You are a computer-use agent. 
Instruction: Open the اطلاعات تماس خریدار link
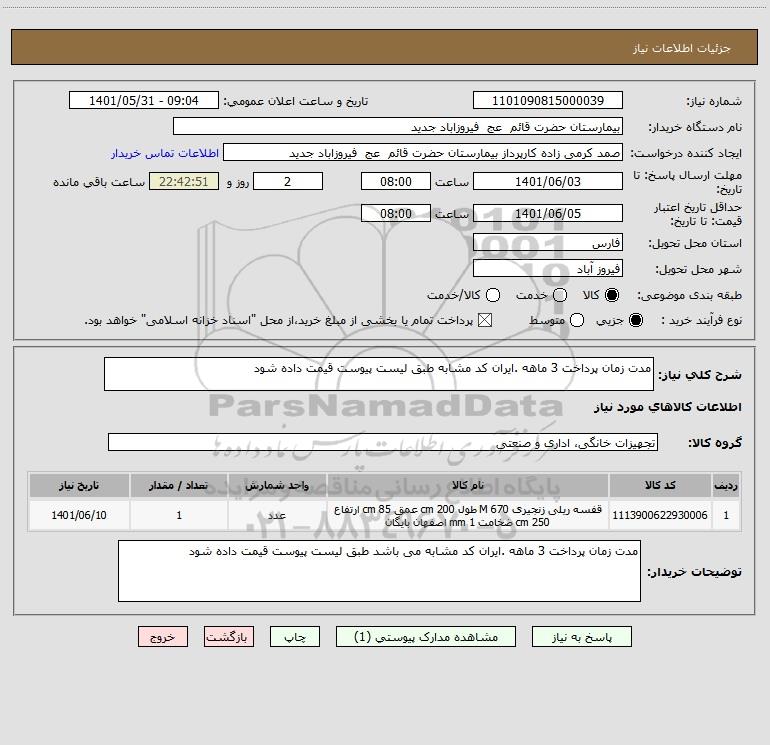click(165, 153)
